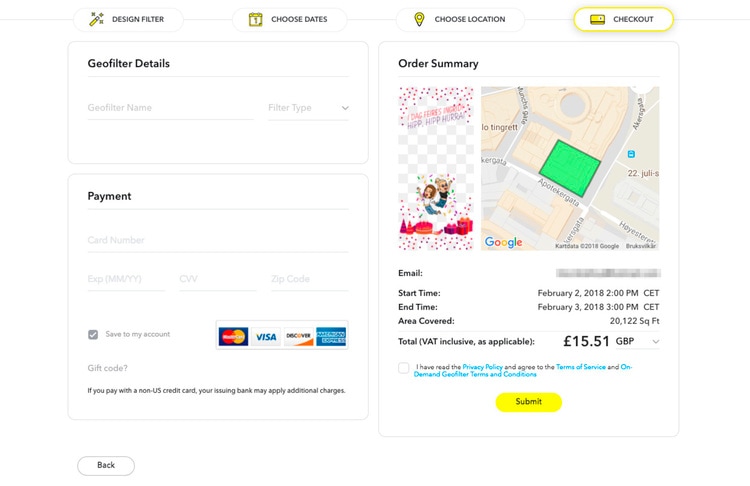Screen dimensions: 750x486
Task: Click the Choose Location pin icon
Action: coord(419,19)
